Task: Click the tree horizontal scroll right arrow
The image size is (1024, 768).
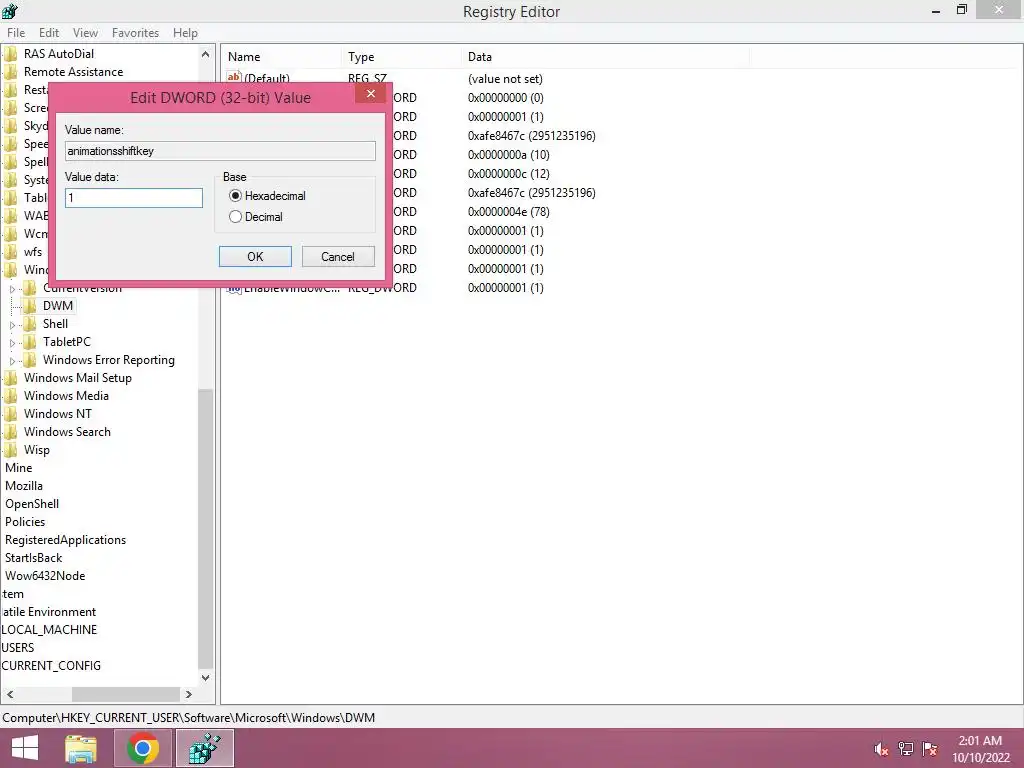Action: pos(189,694)
